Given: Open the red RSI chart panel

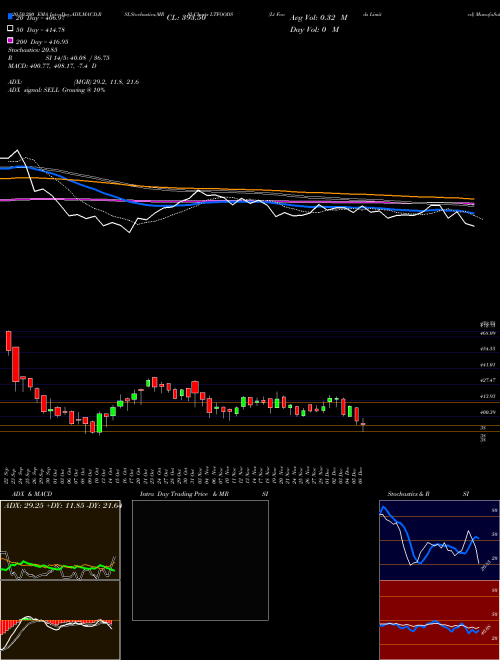Looking at the screenshot, I should (439, 620).
